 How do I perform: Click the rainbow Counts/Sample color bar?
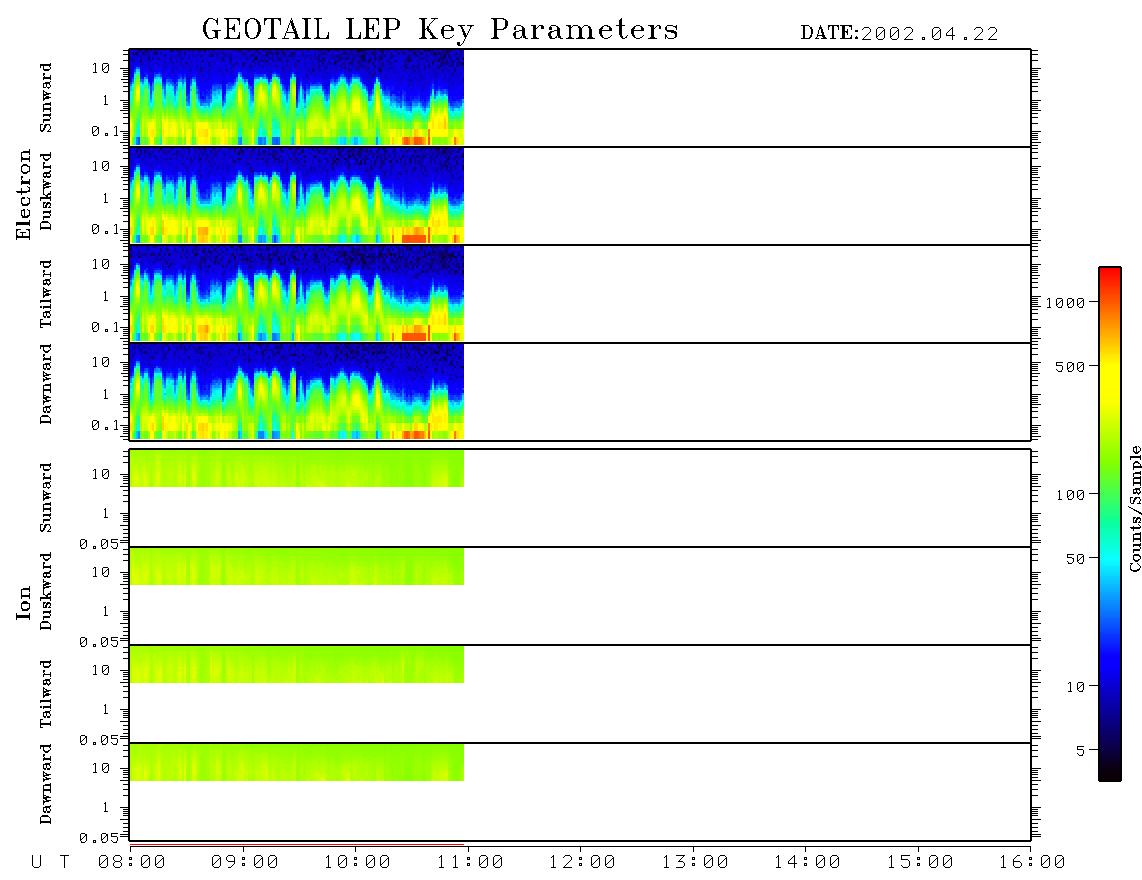click(1109, 524)
